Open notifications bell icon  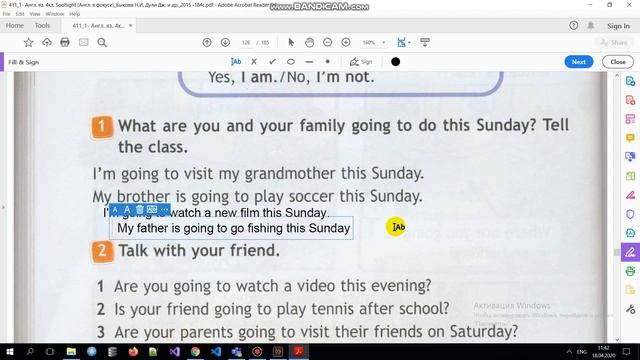[x=591, y=26]
